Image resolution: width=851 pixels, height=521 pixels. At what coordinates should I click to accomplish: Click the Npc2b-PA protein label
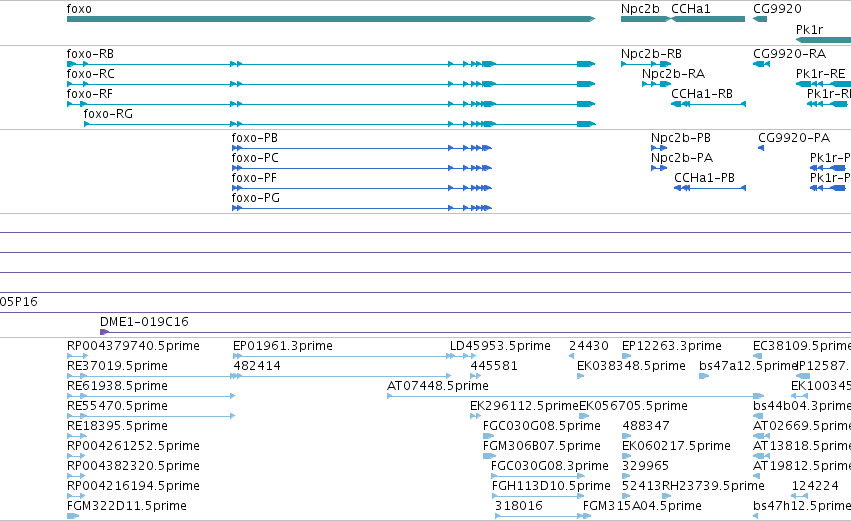tap(682, 158)
